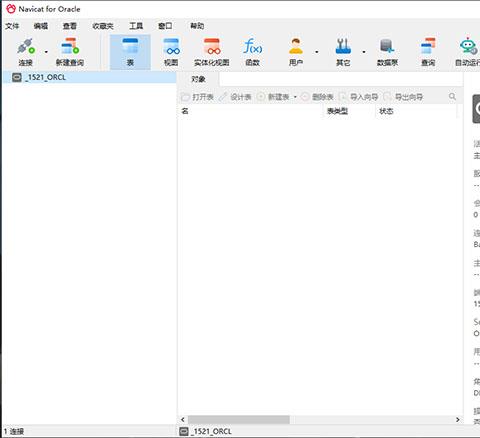The width and height of the screenshot is (480, 438).
Task: Launch the 导入向导 (Import Wizard)
Action: coord(359,97)
